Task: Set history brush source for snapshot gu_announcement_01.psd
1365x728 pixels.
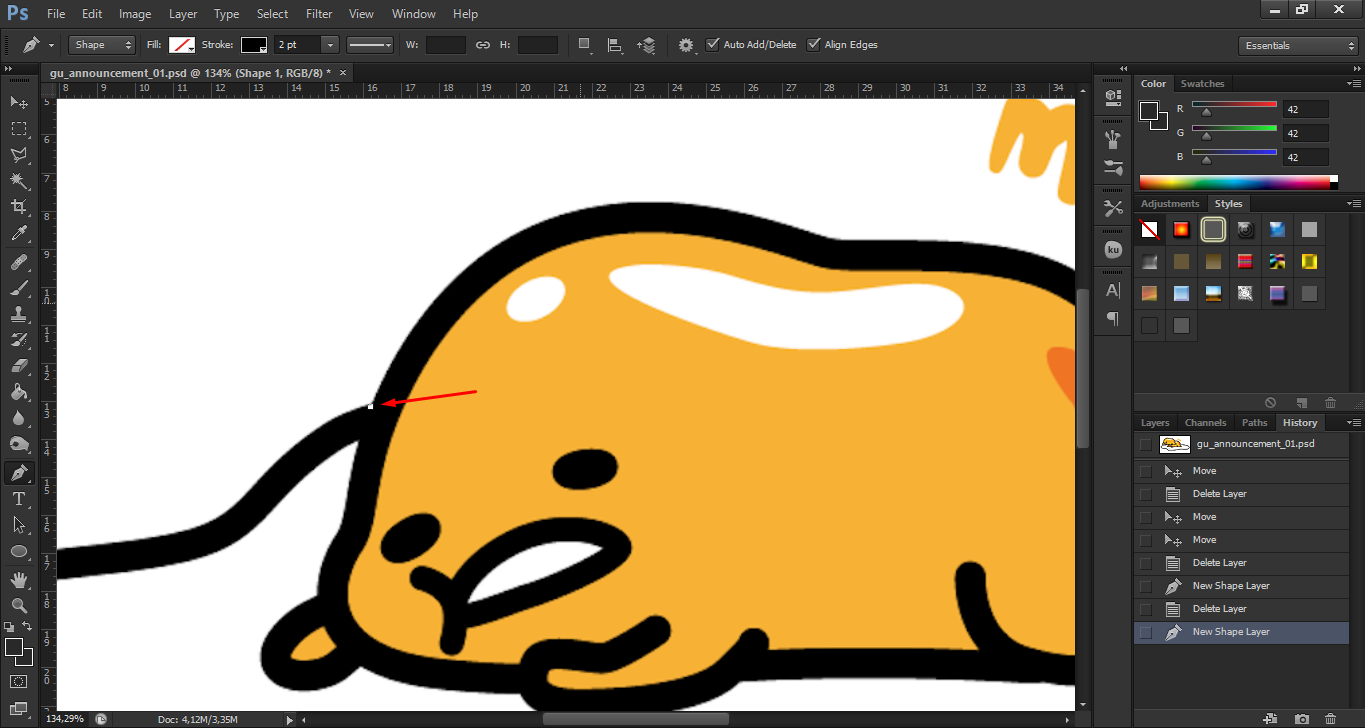Action: coord(1145,444)
